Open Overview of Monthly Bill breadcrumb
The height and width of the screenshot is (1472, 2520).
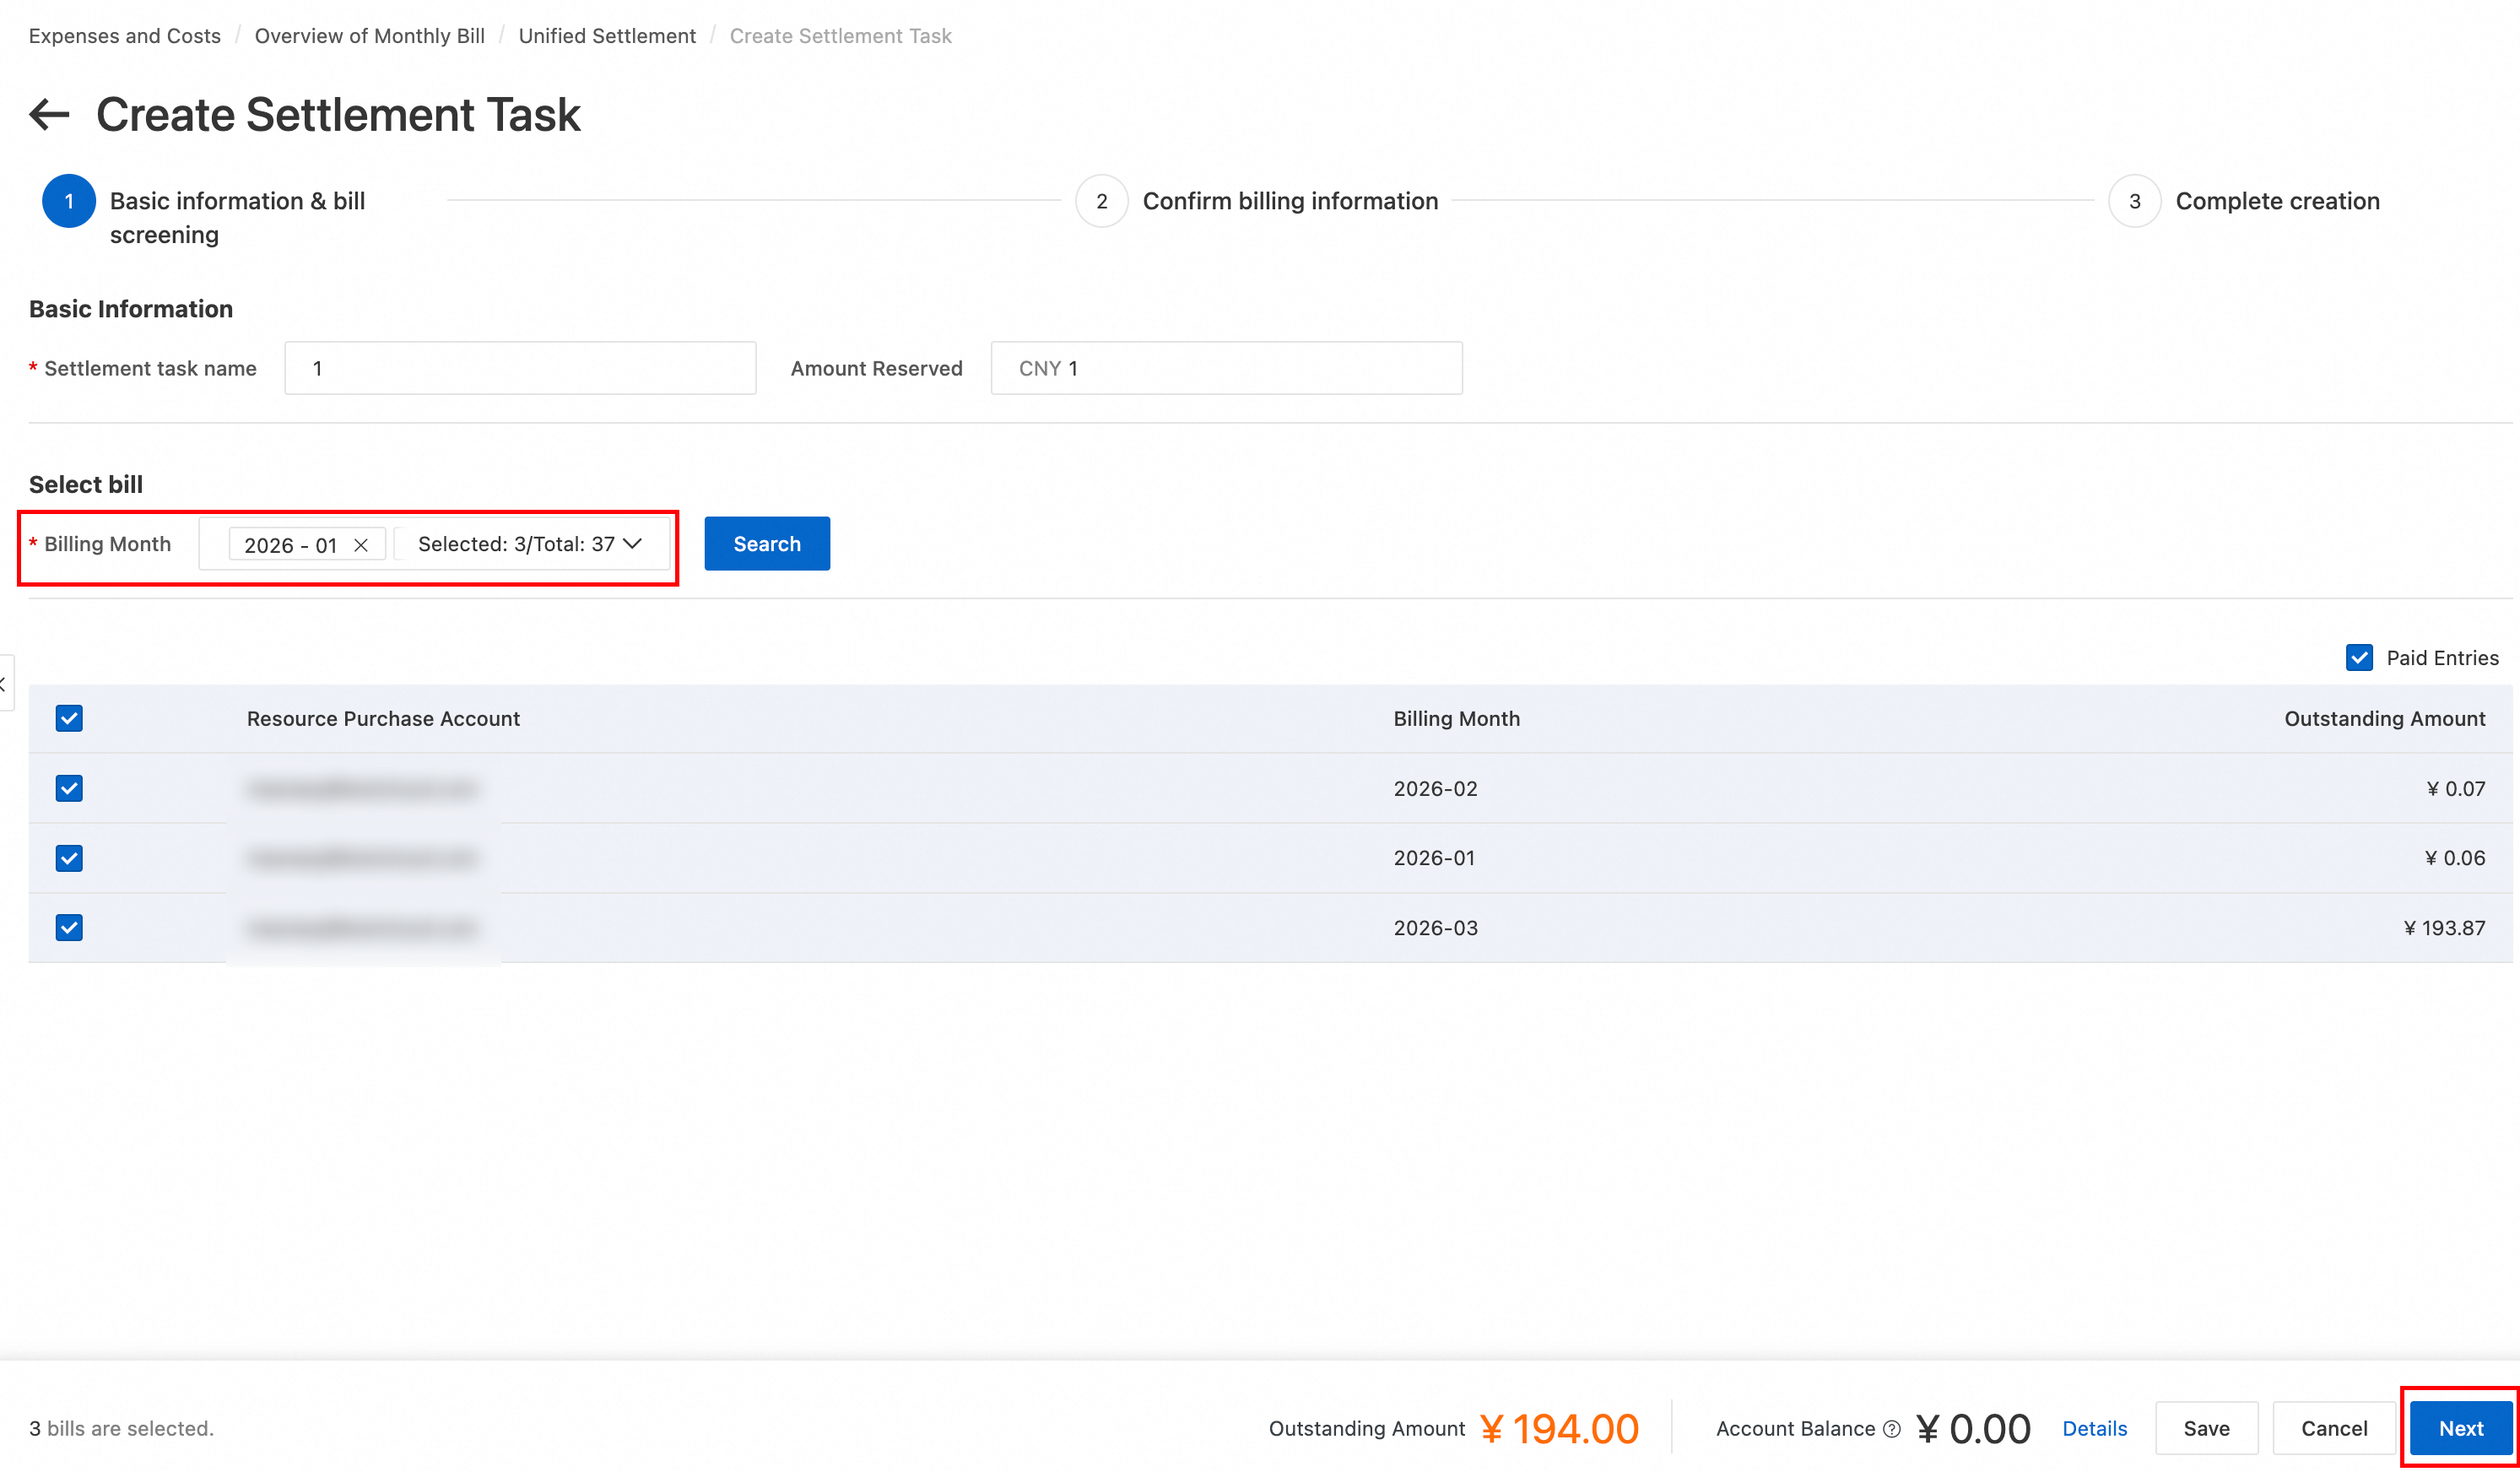click(369, 36)
